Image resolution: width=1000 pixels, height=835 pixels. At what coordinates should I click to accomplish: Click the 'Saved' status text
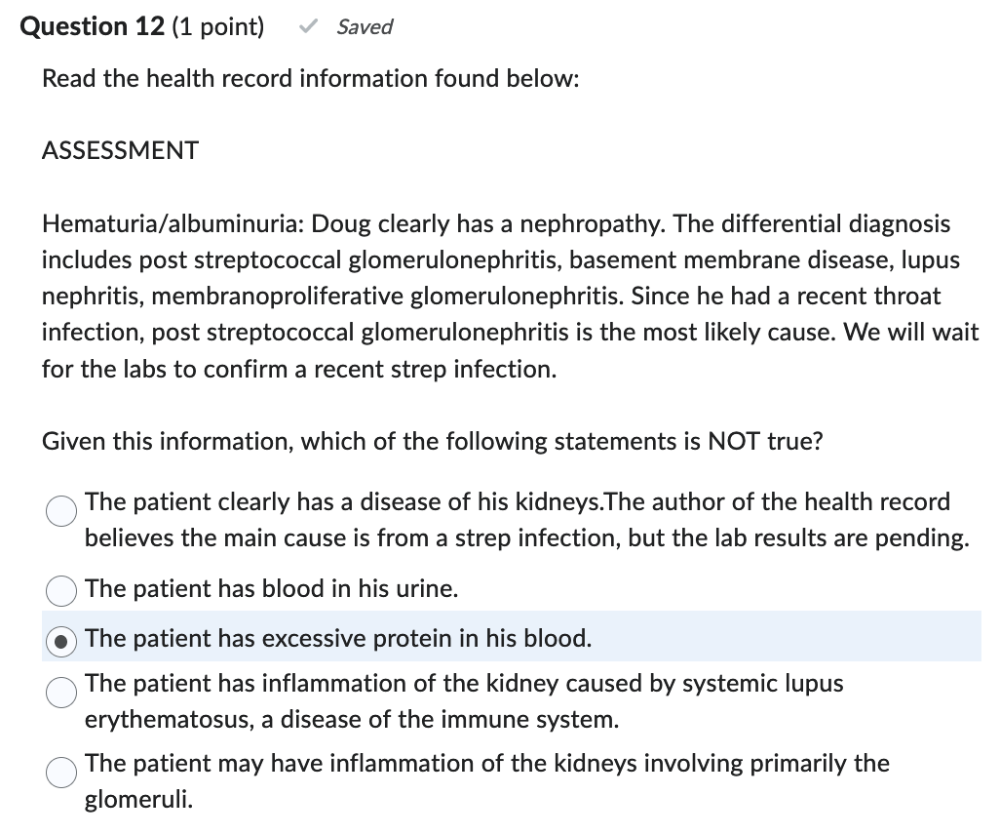coord(364,28)
